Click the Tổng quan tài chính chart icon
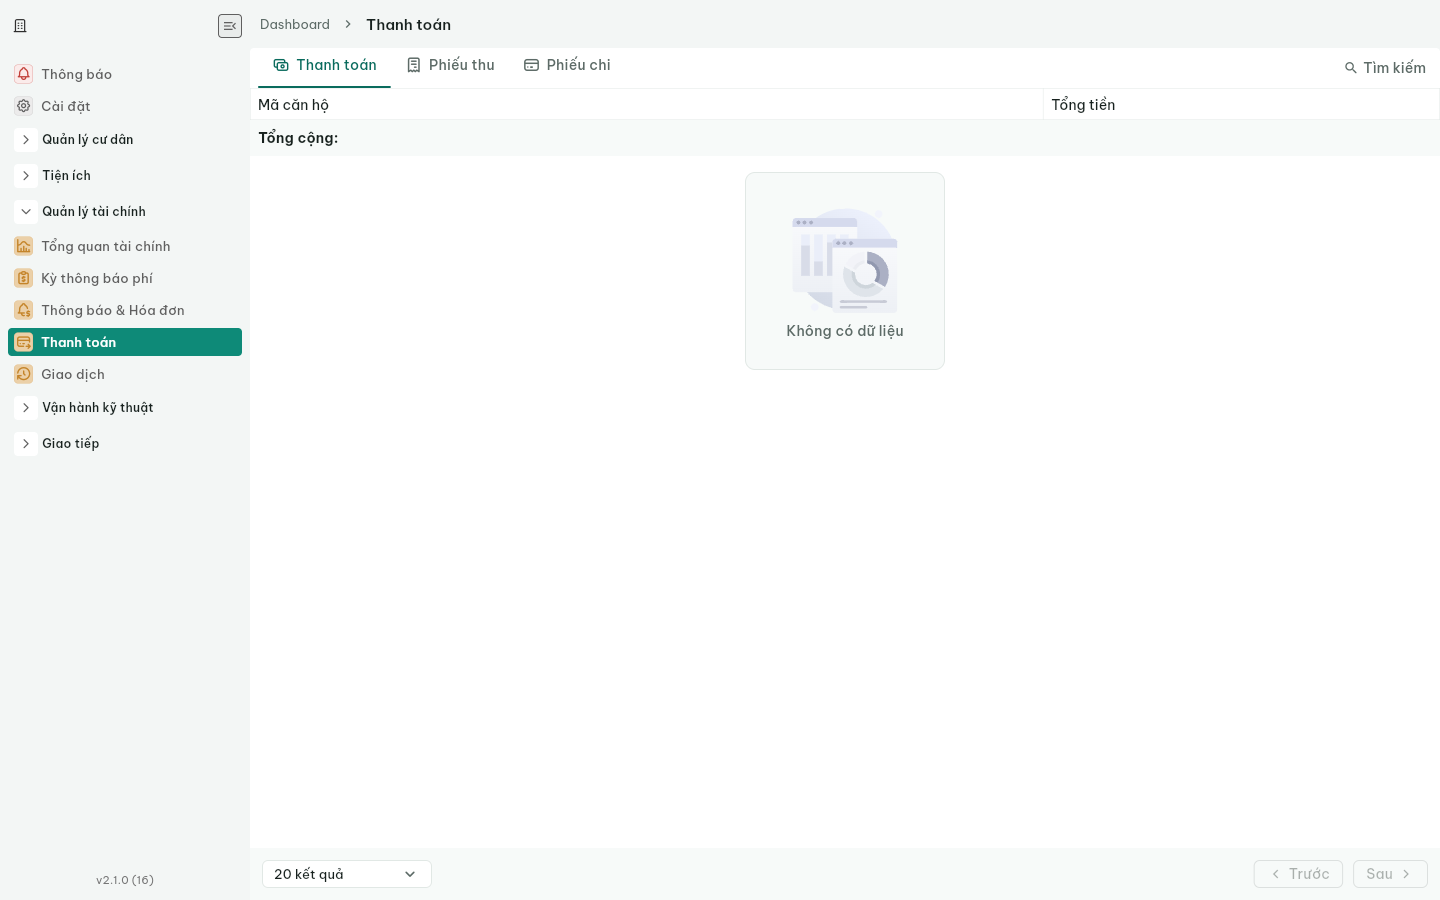1440x900 pixels. click(x=24, y=246)
